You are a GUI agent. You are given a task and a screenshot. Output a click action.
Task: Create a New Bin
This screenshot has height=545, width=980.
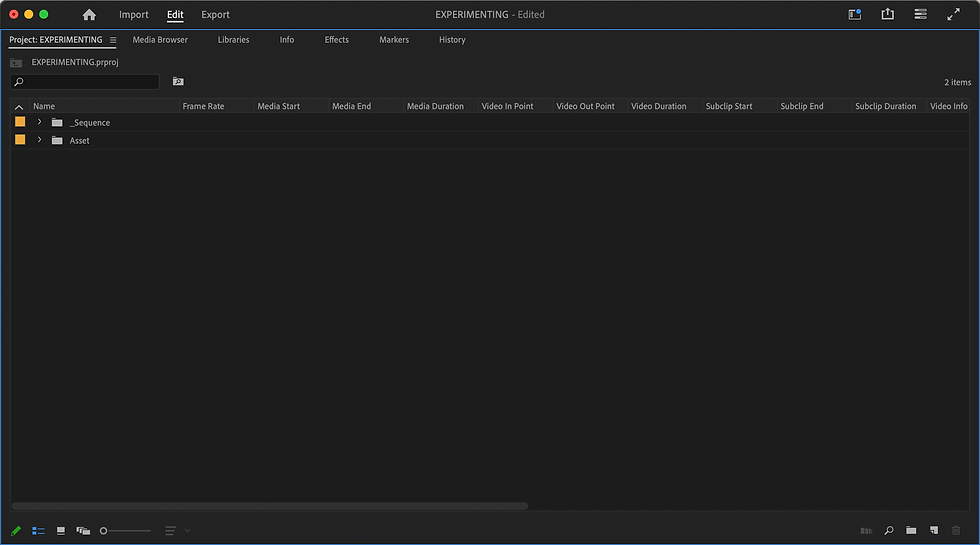click(911, 531)
